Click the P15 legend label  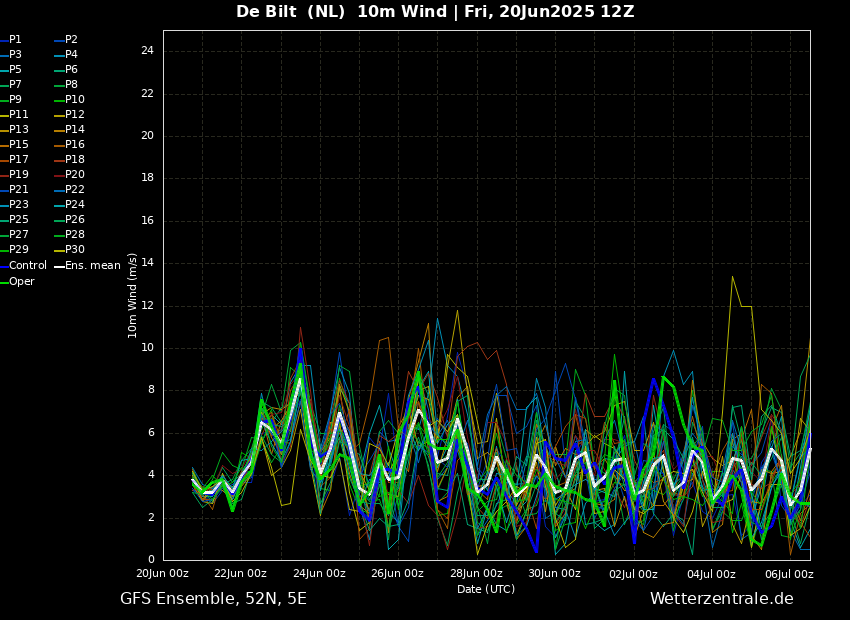pyautogui.click(x=19, y=145)
